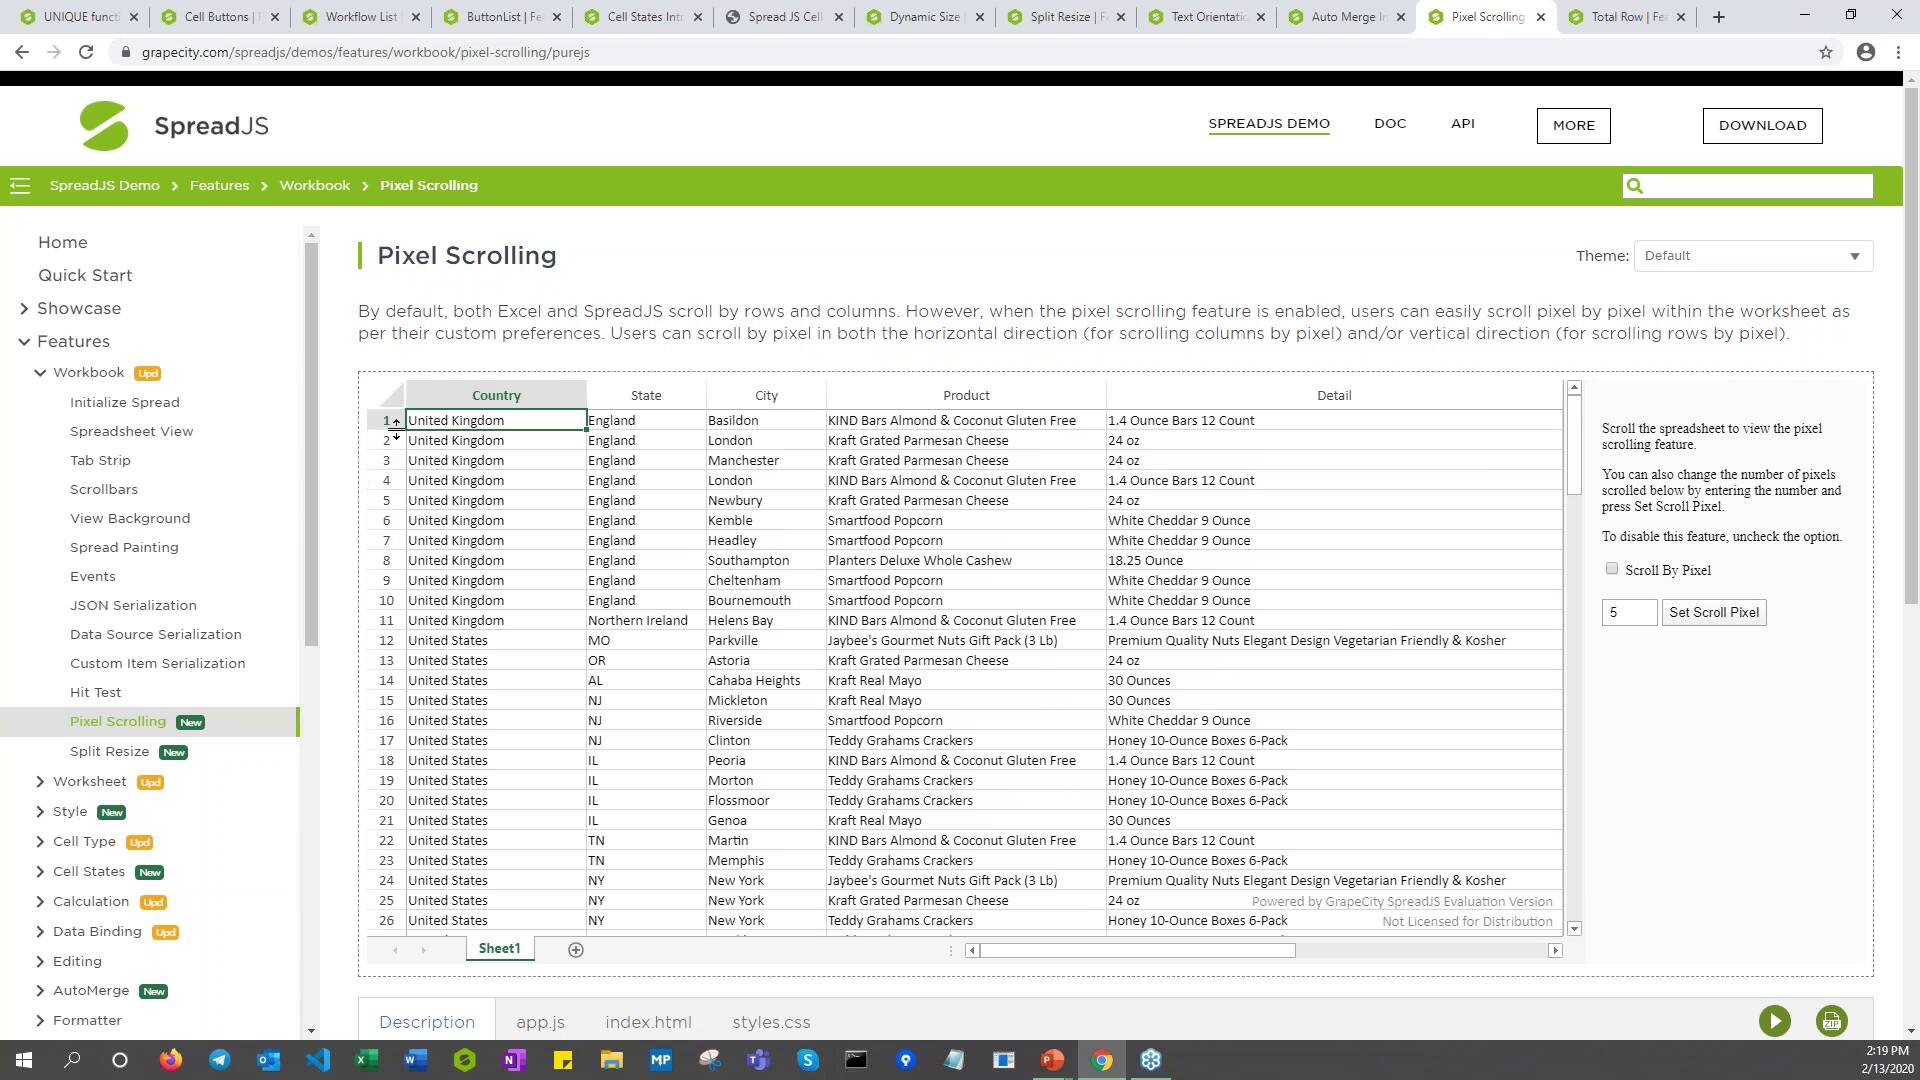Click the site search input field

[1758, 186]
